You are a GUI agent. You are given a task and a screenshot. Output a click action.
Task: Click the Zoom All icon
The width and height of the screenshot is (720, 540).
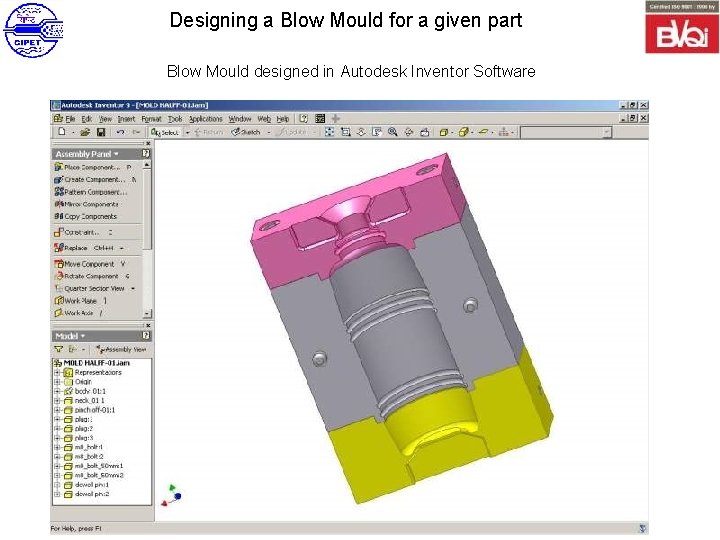[329, 132]
